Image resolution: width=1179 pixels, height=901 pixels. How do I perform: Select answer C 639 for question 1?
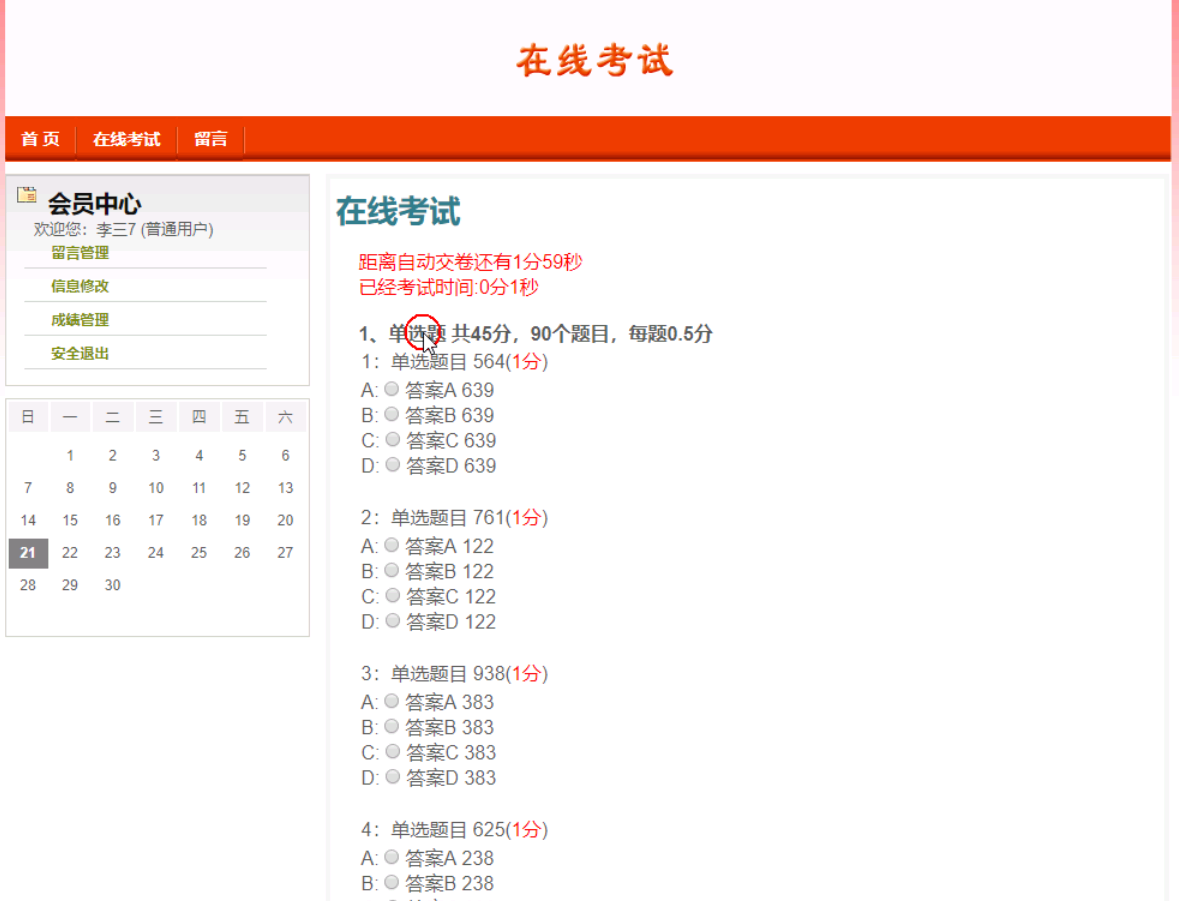coord(391,438)
